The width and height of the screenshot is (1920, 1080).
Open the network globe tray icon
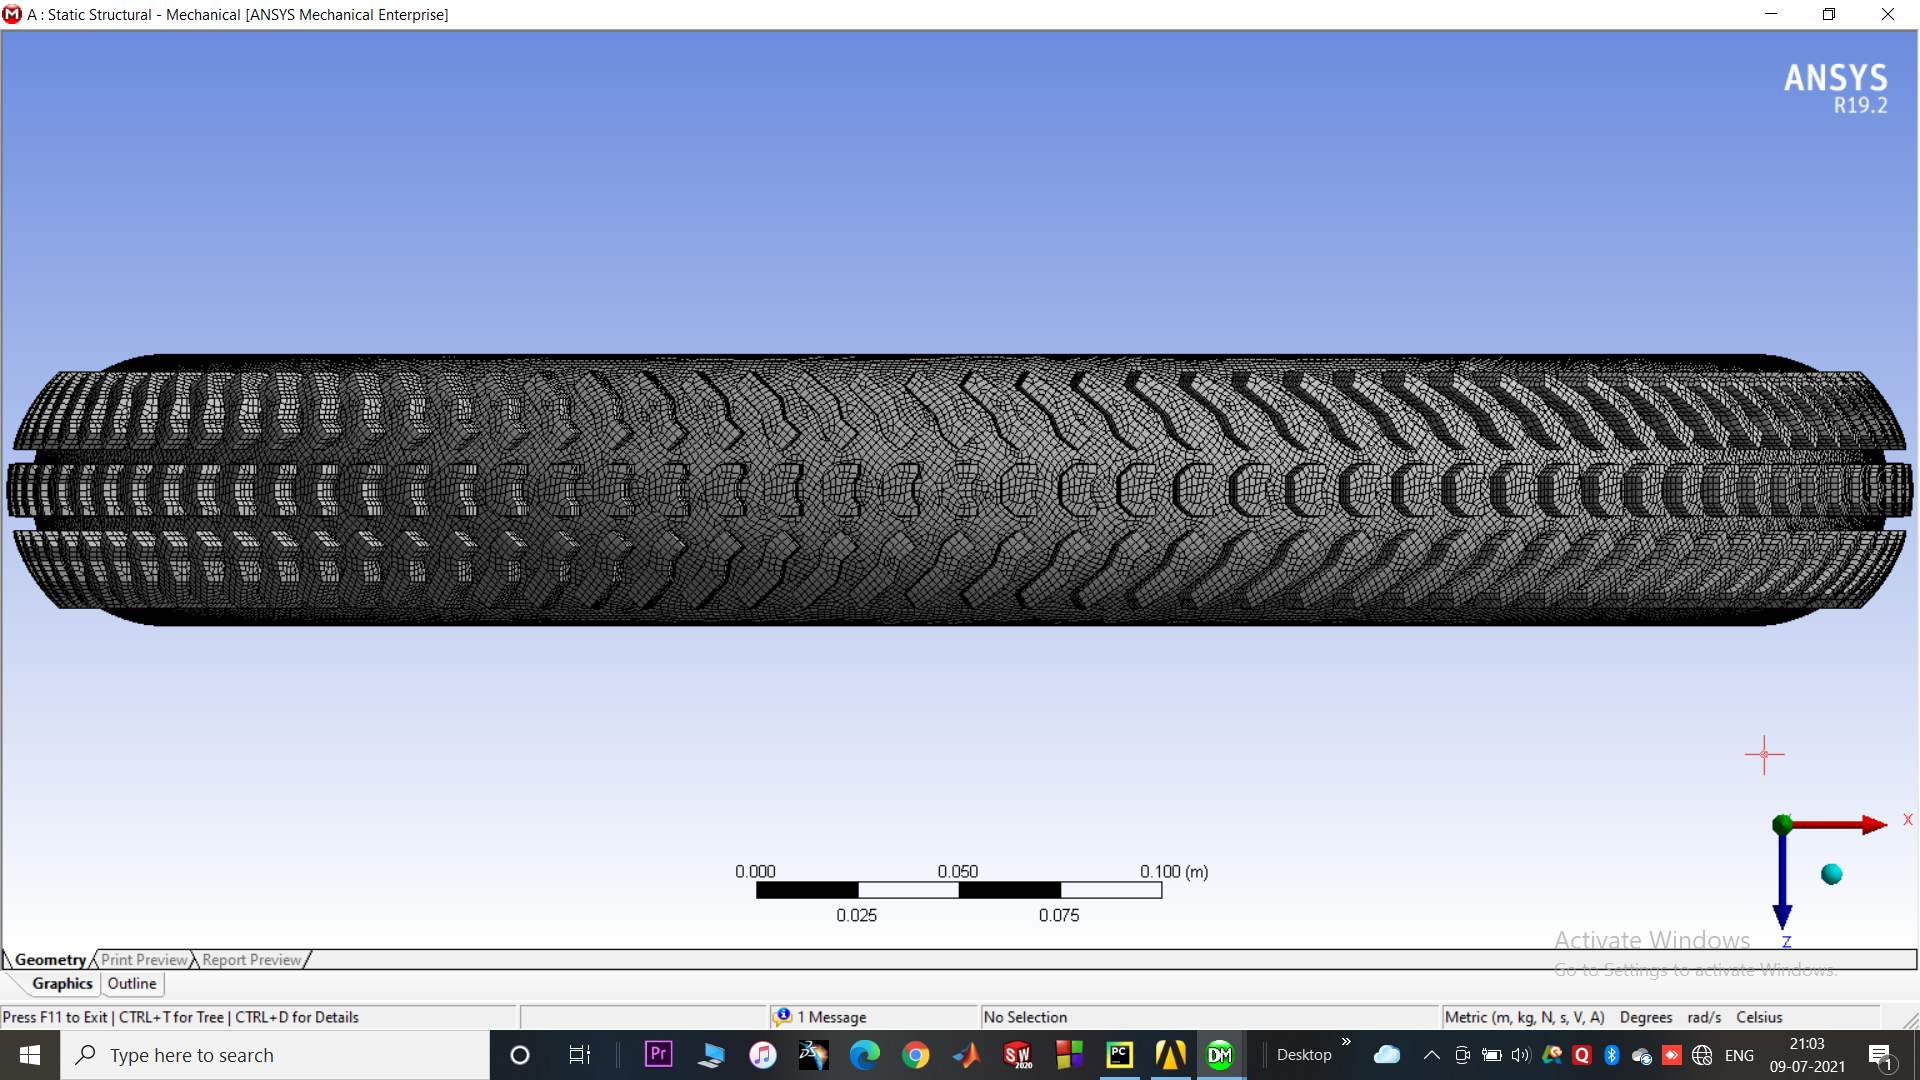1702,1055
